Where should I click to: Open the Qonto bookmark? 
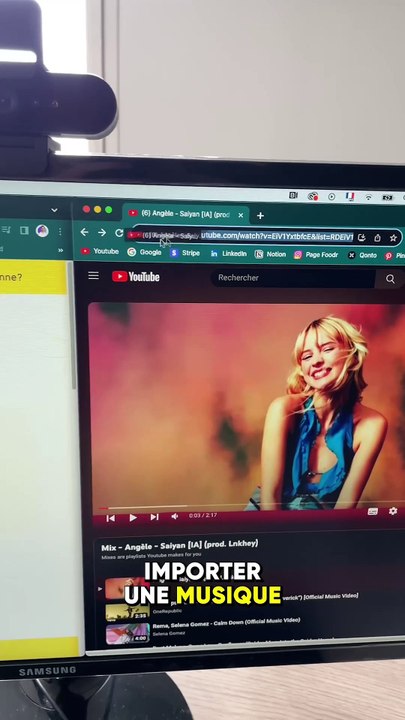[362, 255]
